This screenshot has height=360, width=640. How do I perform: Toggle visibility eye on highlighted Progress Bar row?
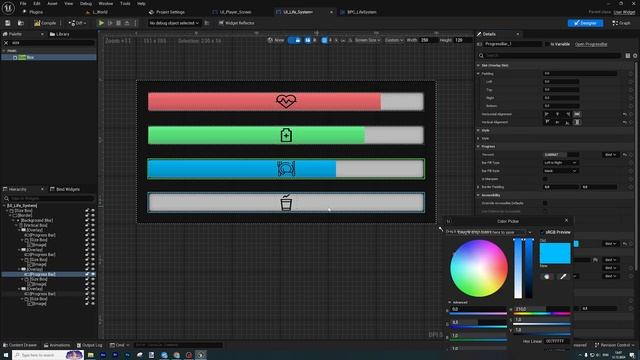click(x=93, y=274)
